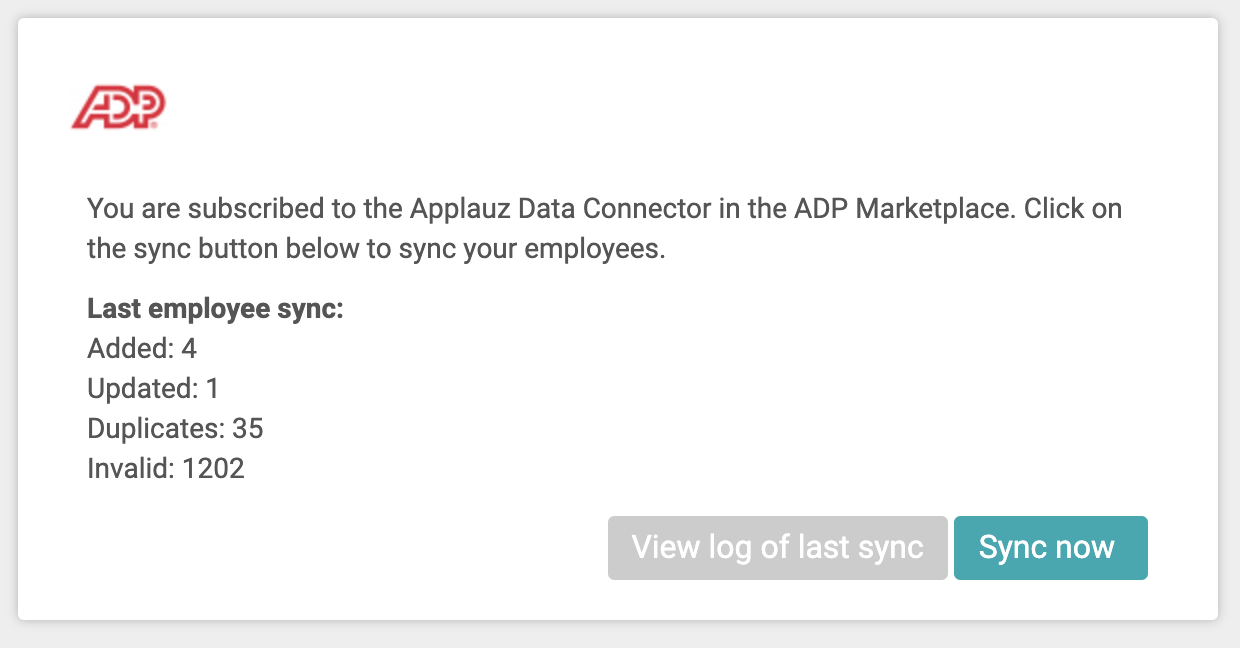Screen dimensions: 1240x648
Task: Click the ADP logo
Action: [118, 107]
